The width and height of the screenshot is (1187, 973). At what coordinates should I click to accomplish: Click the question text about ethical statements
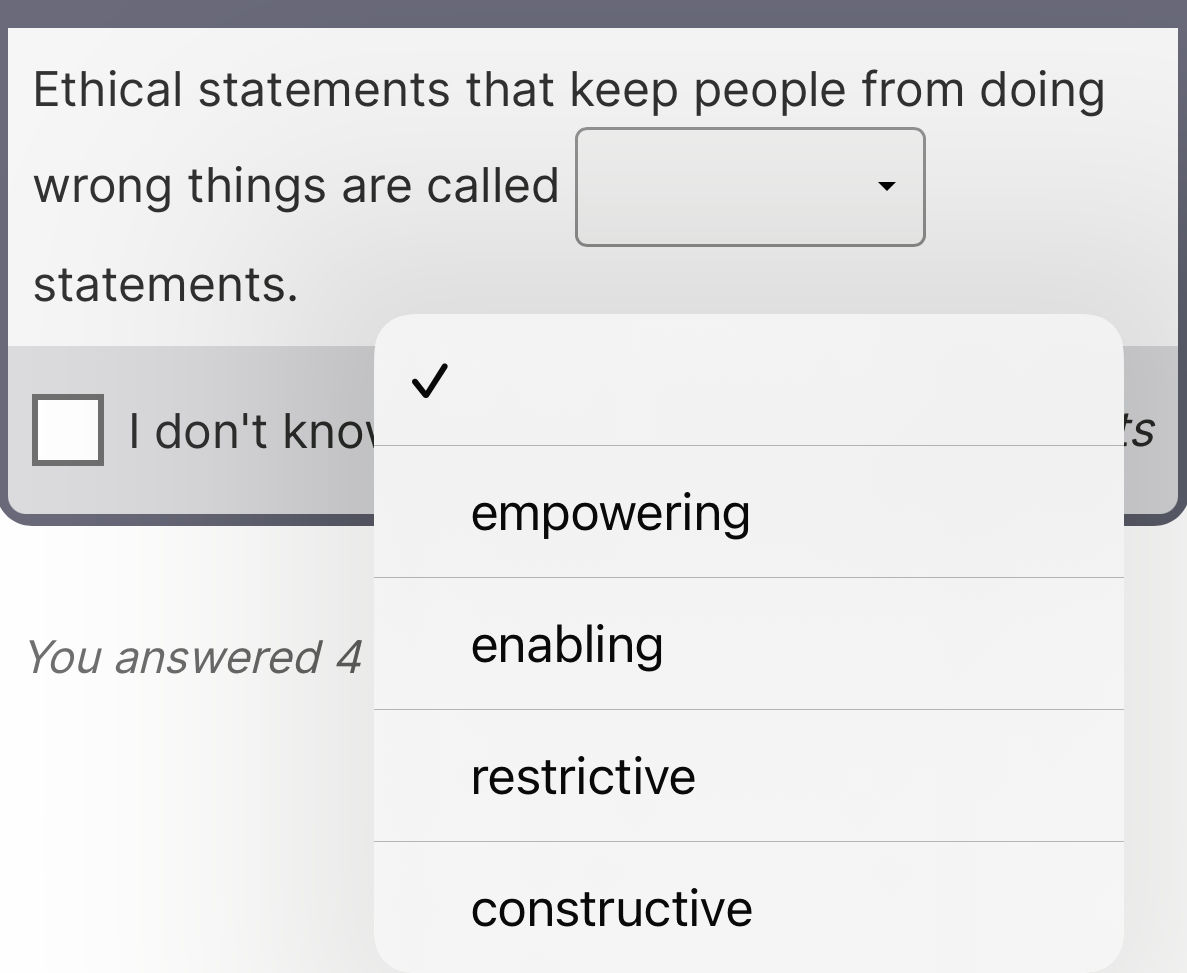point(400,88)
